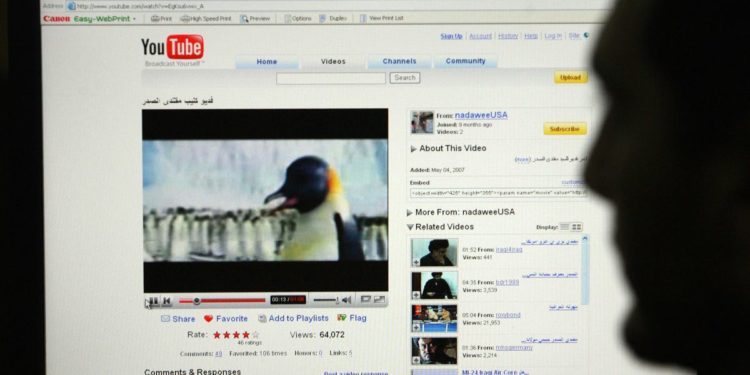Click the Flag link
Screen dimensions: 750x375
click(358, 318)
